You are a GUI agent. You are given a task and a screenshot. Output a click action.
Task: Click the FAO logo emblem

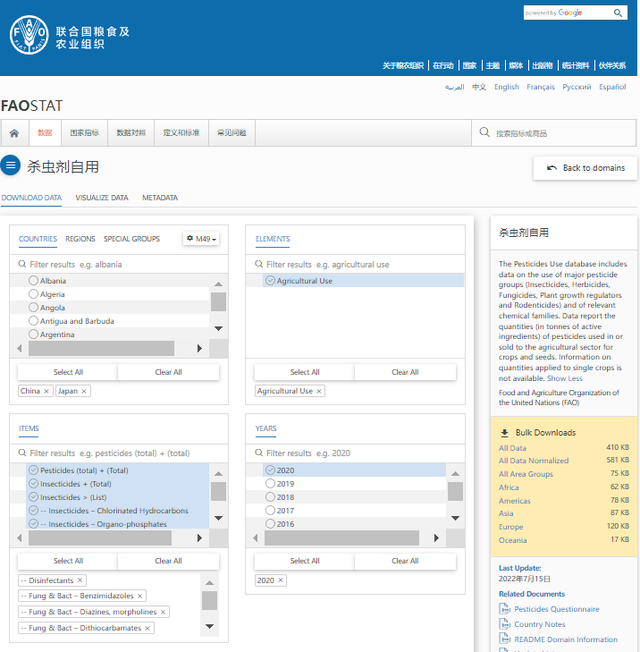pos(29,35)
